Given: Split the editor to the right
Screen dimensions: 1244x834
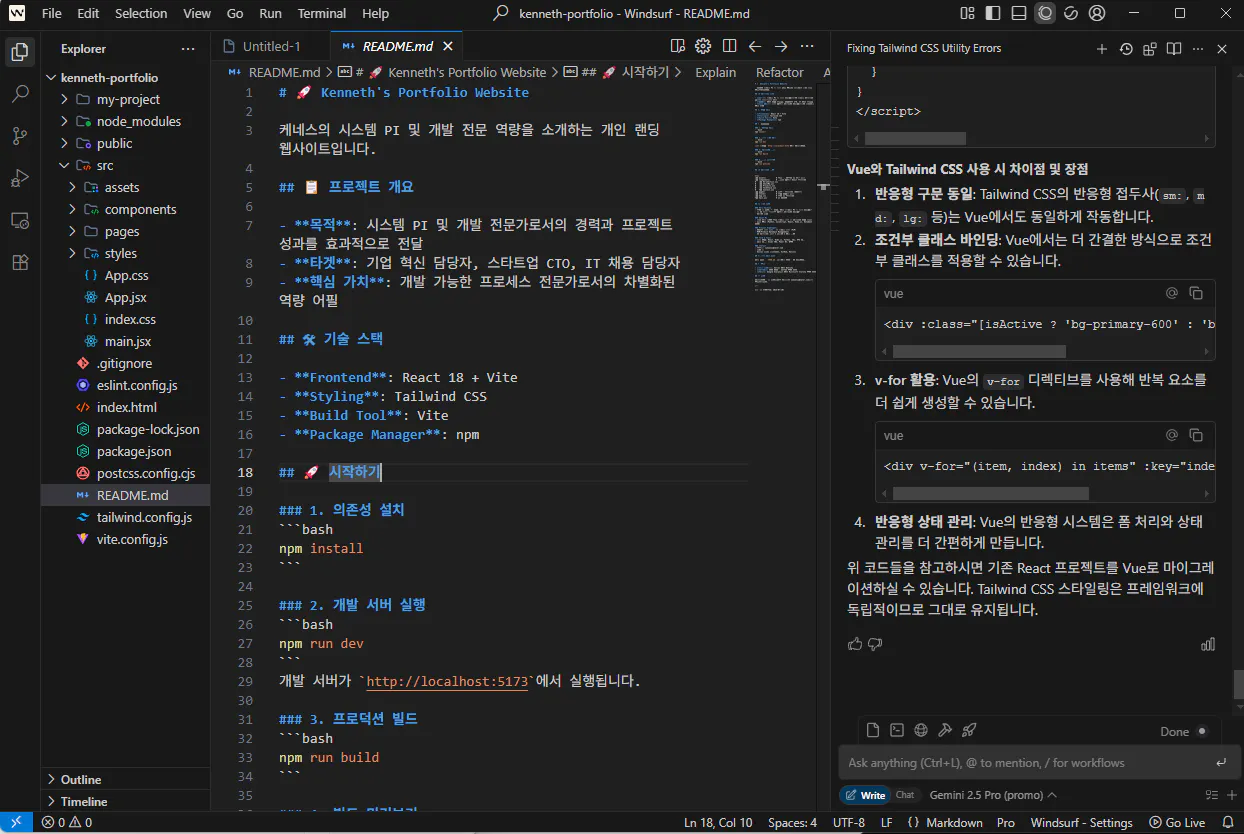Looking at the screenshot, I should coord(729,46).
